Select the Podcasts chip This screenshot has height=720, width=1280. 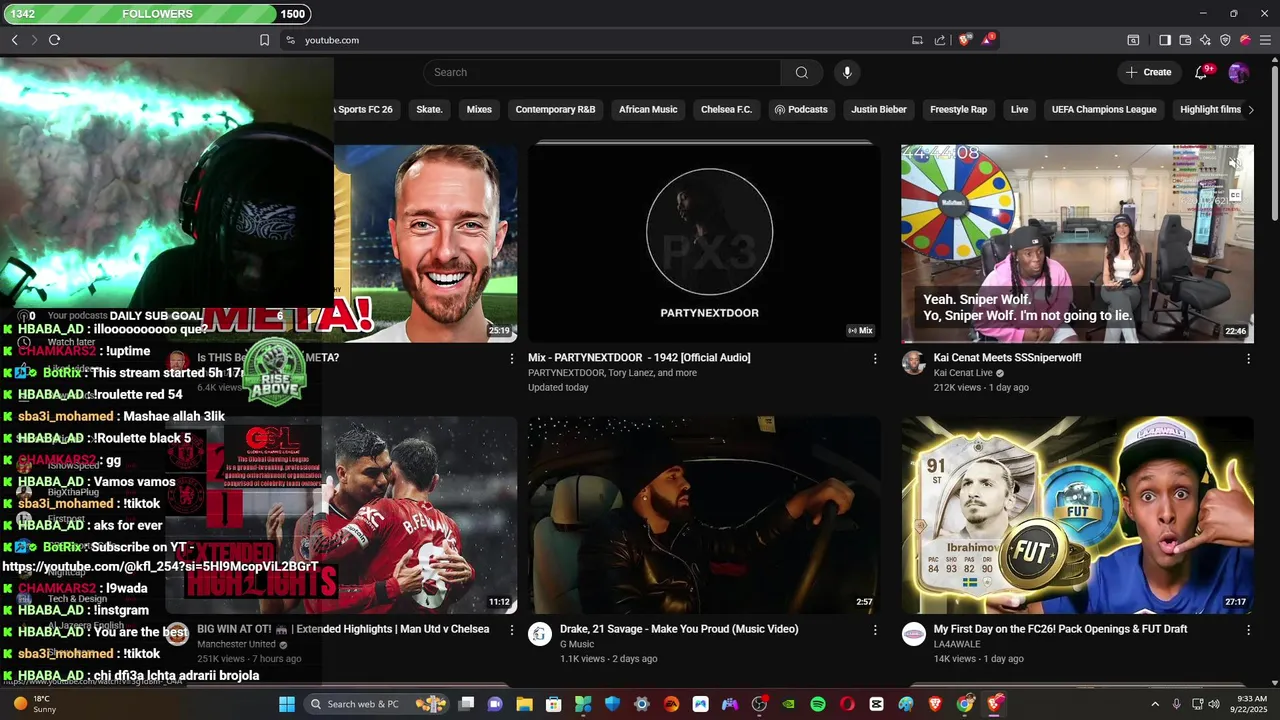pos(801,109)
